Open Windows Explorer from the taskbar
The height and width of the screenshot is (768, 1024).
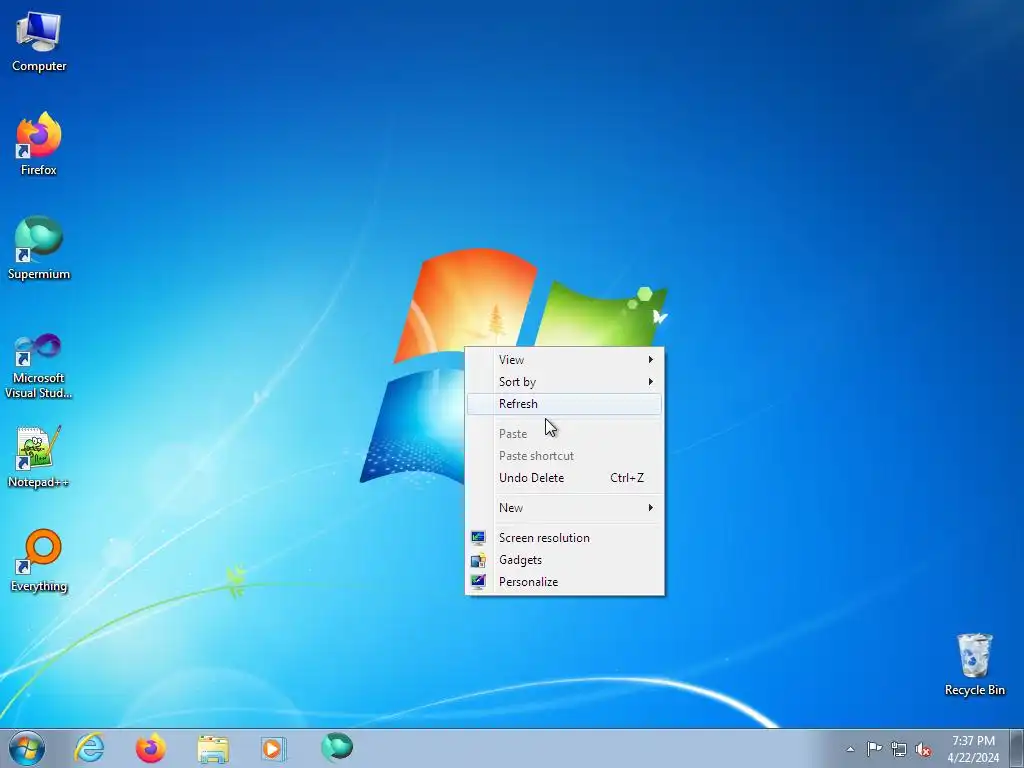pyautogui.click(x=213, y=749)
